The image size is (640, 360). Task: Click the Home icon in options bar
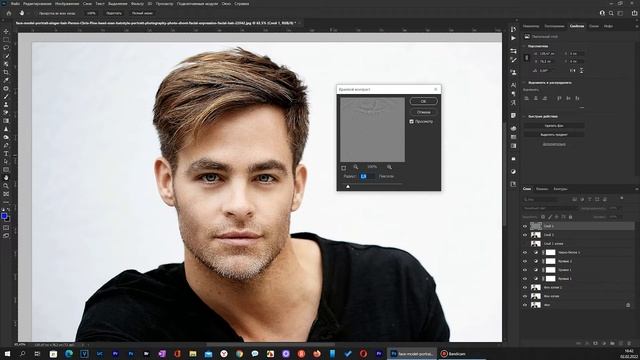pos(9,13)
